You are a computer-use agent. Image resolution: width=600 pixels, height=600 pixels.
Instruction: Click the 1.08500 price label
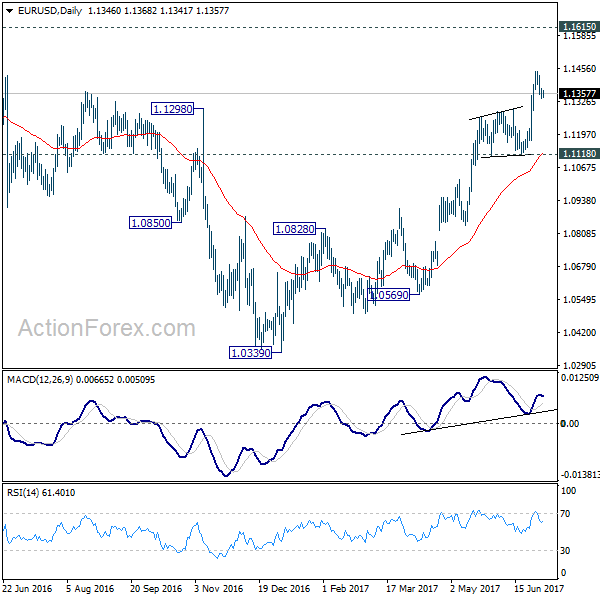[x=150, y=223]
